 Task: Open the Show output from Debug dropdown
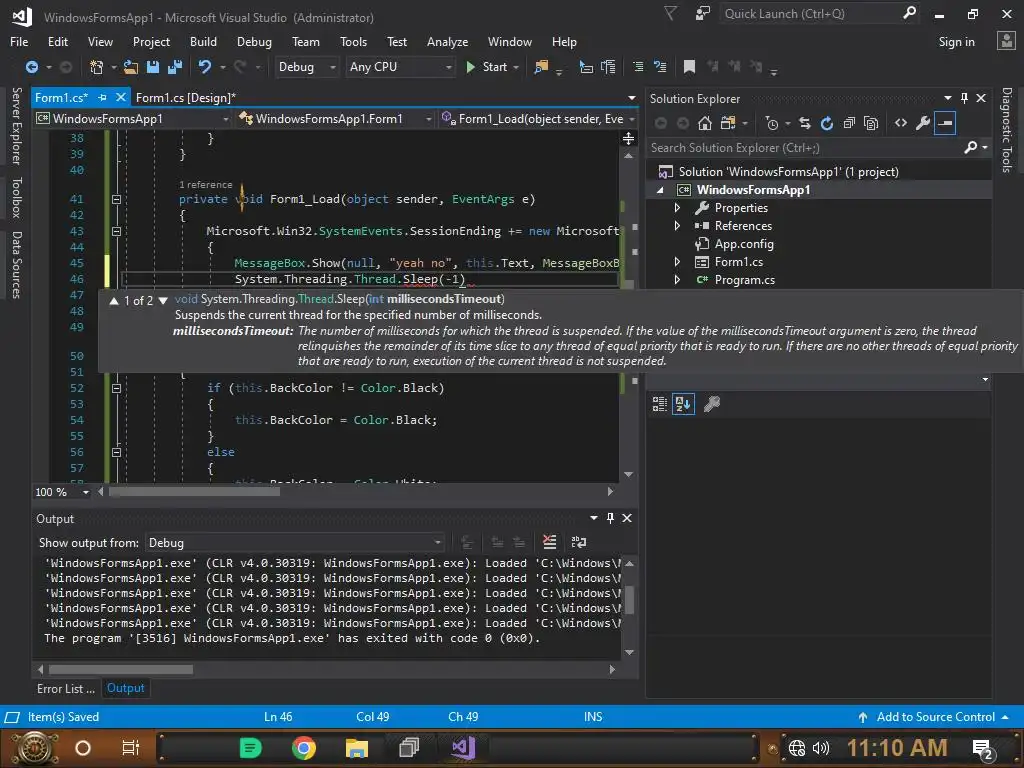coord(295,543)
